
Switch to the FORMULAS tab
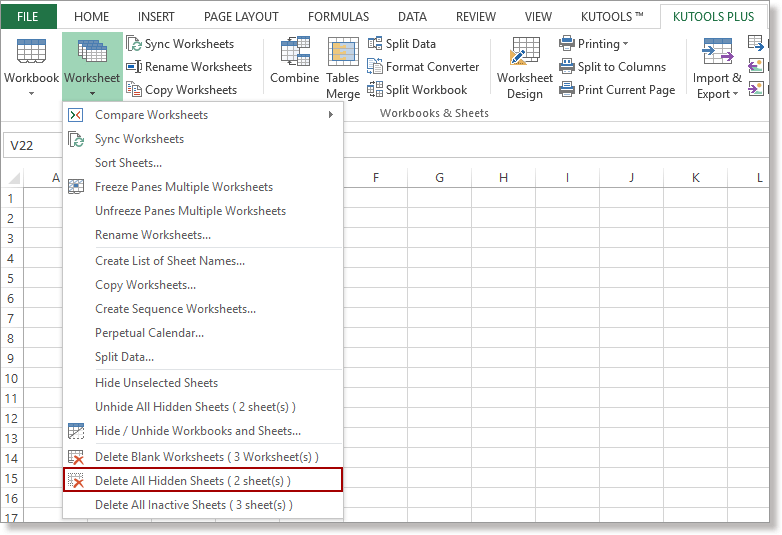pyautogui.click(x=338, y=17)
